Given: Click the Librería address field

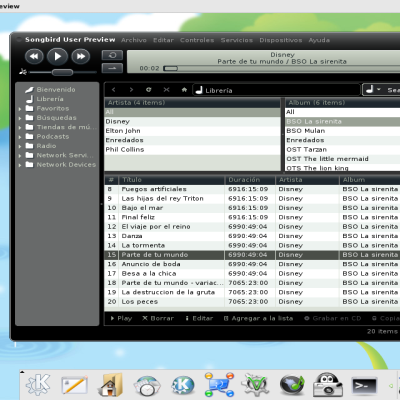Looking at the screenshot, I should 276,90.
